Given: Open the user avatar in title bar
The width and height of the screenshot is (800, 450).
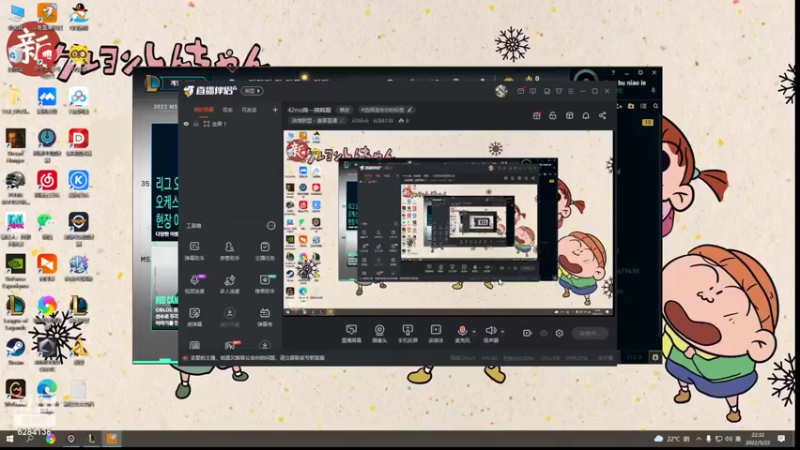Looking at the screenshot, I should pyautogui.click(x=501, y=91).
